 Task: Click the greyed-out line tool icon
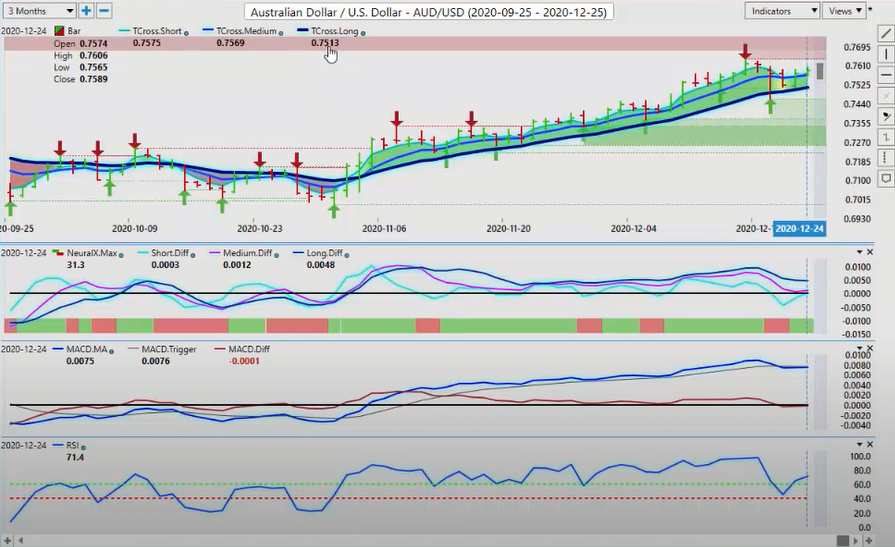[x=886, y=95]
